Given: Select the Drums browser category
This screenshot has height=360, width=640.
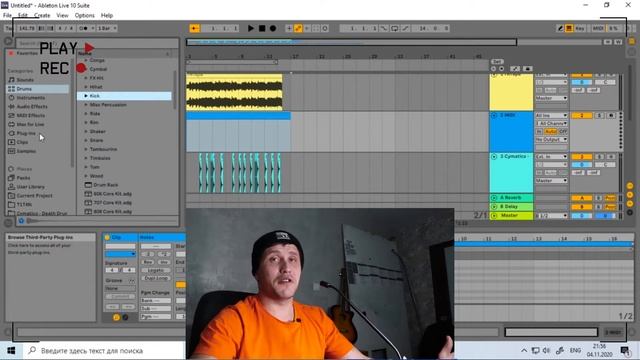Looking at the screenshot, I should tap(38, 89).
